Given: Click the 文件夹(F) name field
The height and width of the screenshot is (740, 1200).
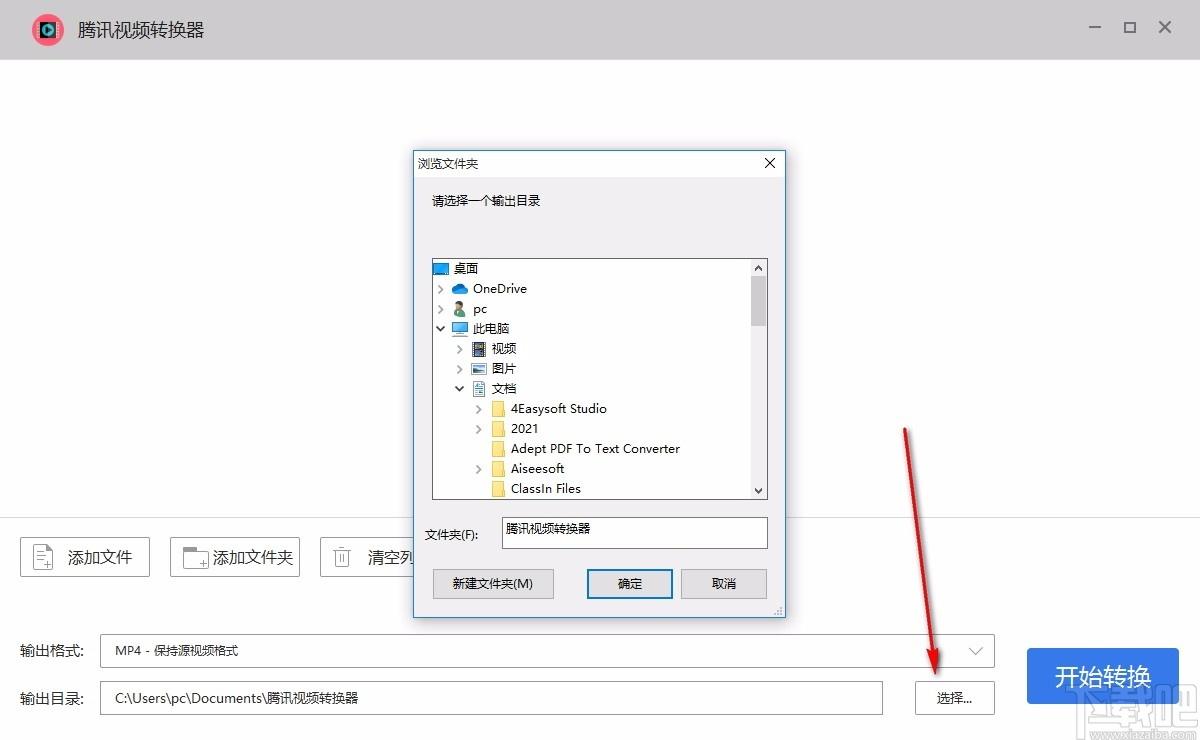Looking at the screenshot, I should tap(635, 533).
